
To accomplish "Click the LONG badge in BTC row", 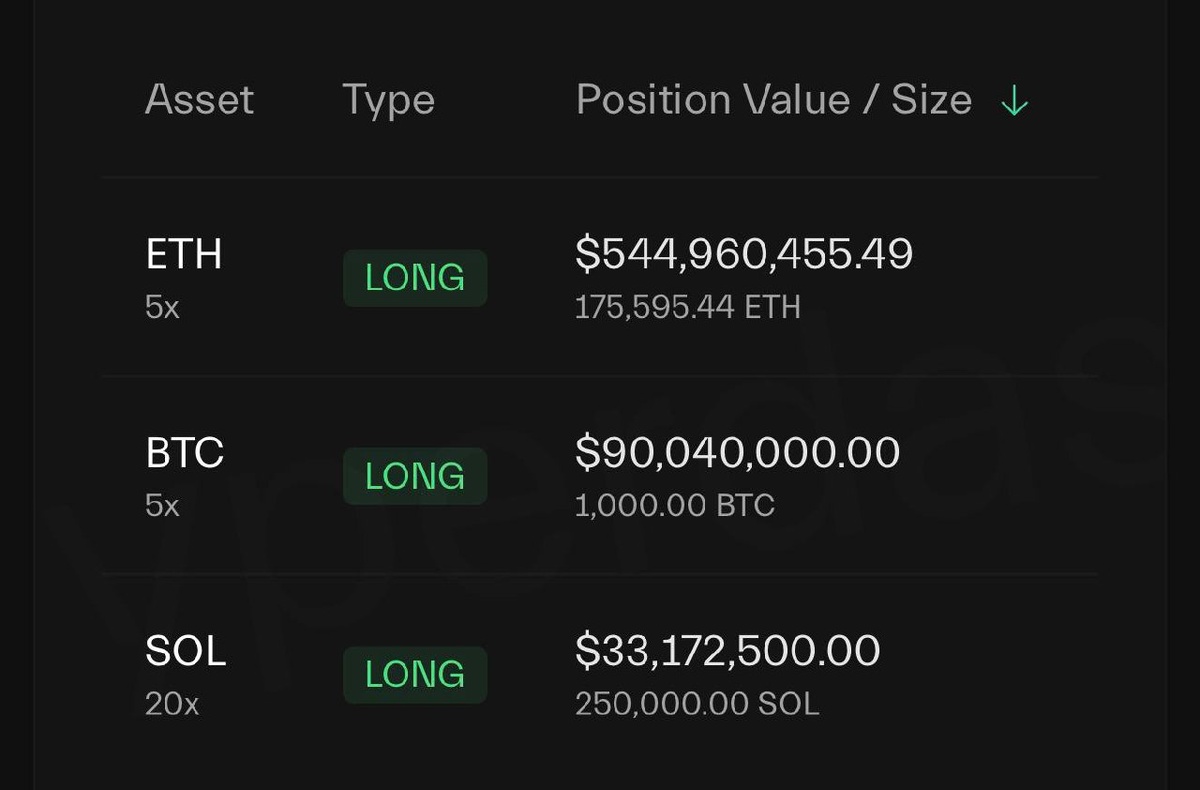I will pyautogui.click(x=415, y=476).
